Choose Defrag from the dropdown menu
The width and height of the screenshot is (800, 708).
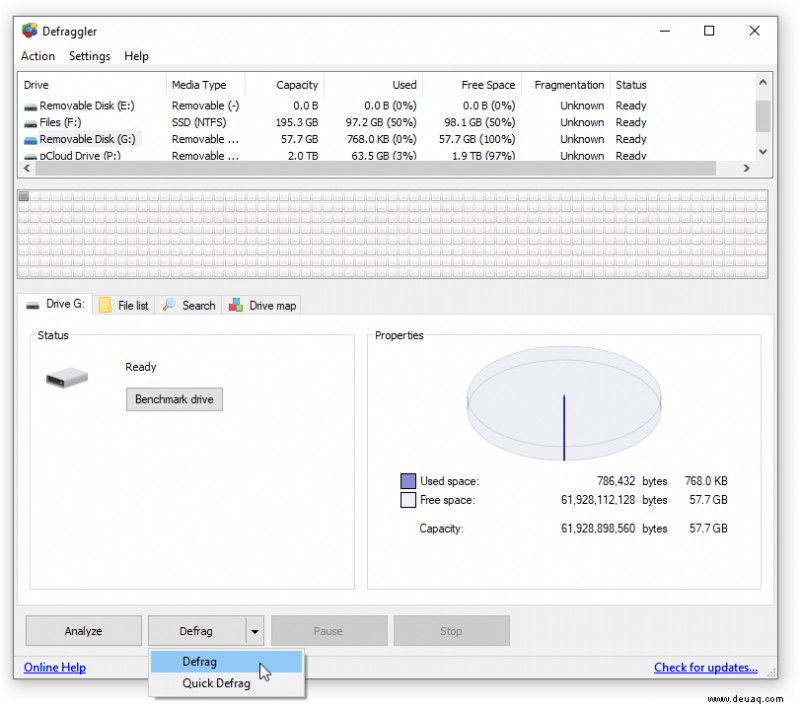[227, 662]
